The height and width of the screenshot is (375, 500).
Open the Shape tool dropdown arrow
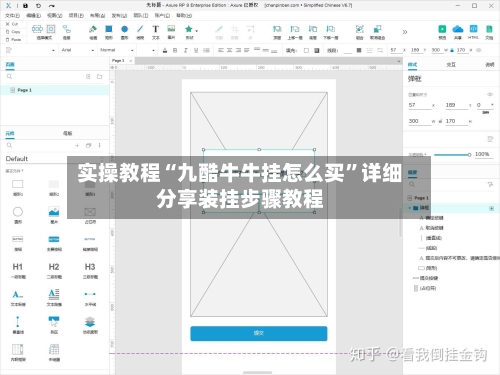197,31
